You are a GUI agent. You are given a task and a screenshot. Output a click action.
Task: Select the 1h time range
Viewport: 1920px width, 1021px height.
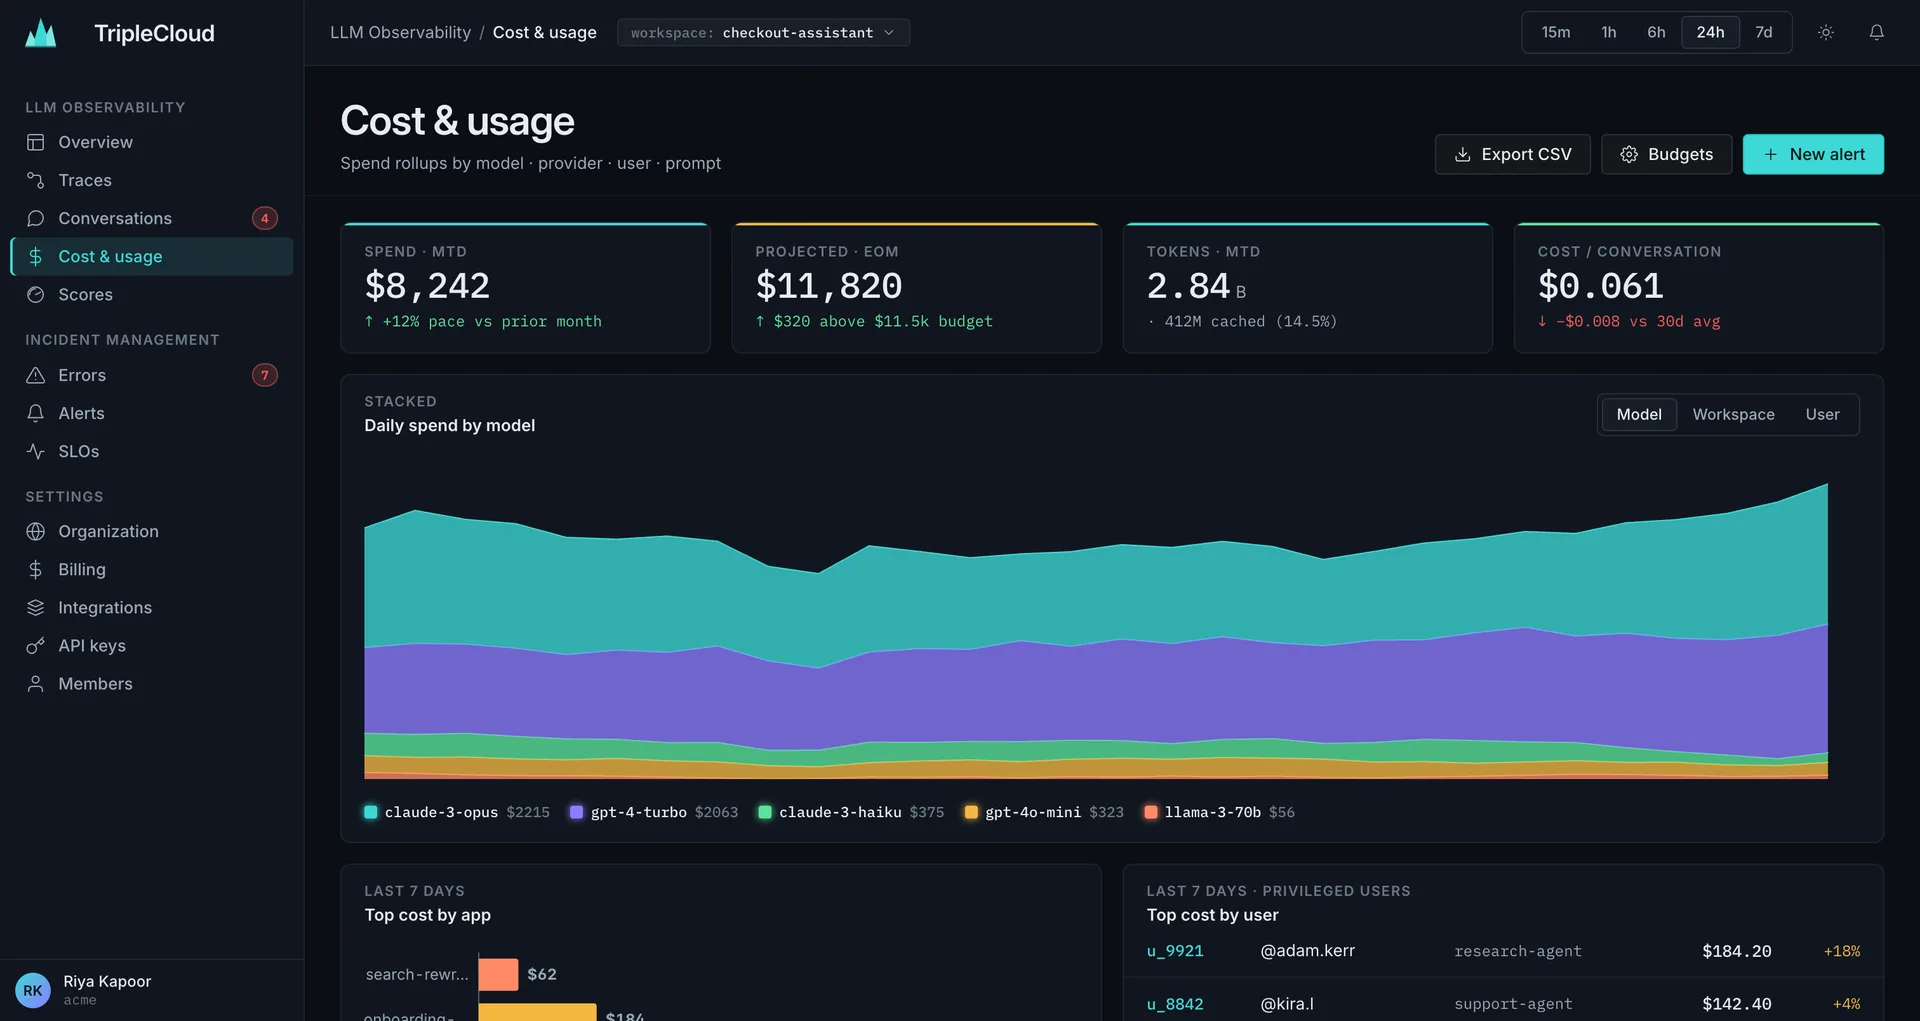click(1608, 32)
